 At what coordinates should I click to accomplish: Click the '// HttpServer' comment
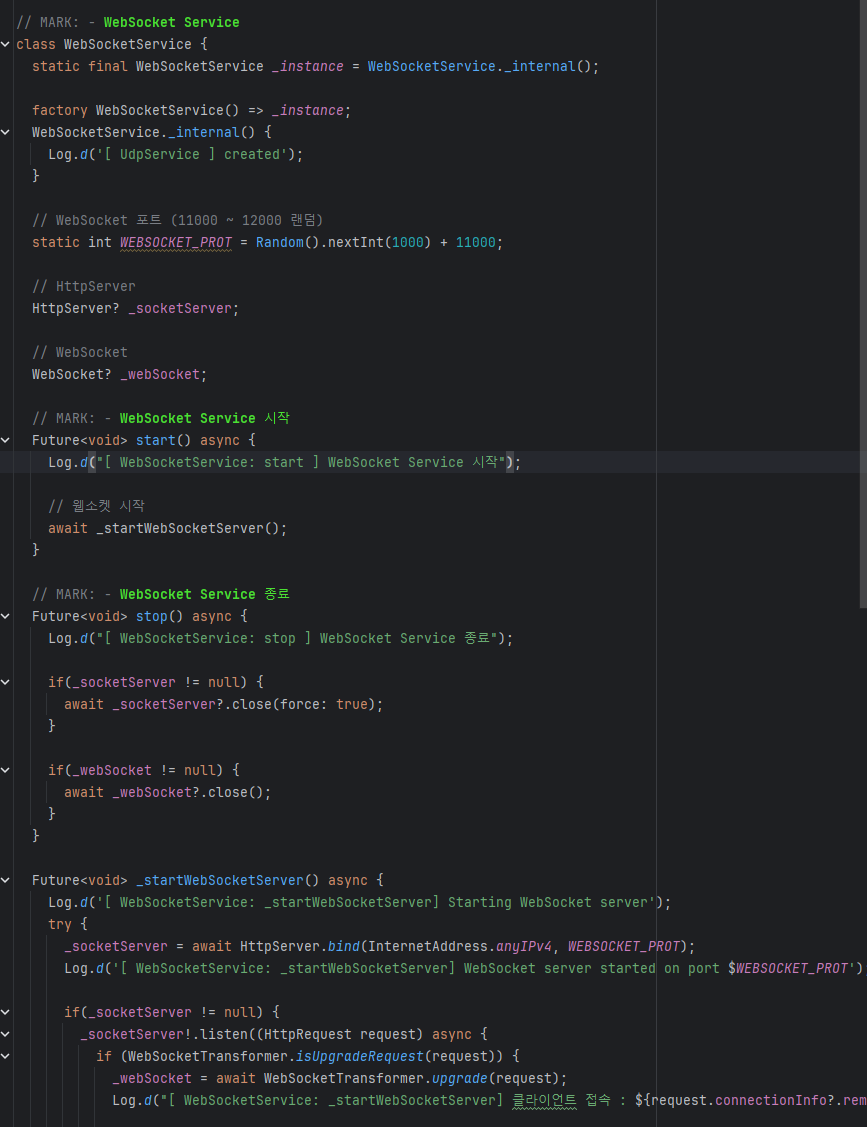pos(83,286)
